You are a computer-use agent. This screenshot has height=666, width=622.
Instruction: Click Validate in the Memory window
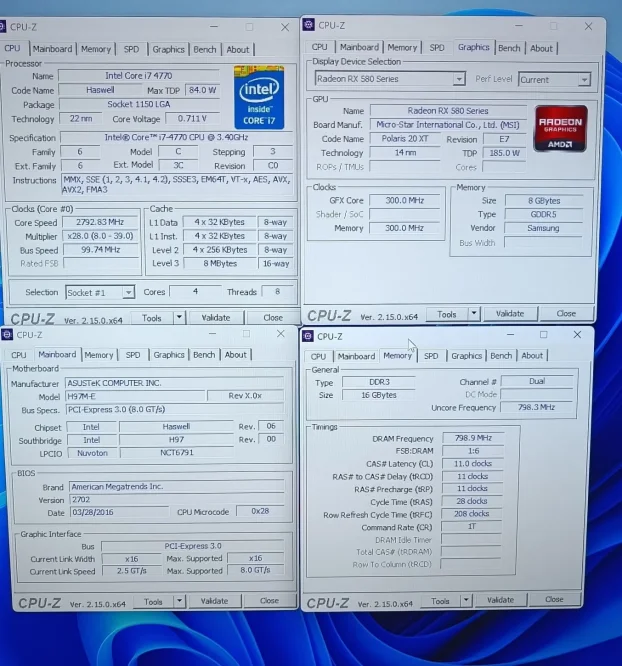click(500, 600)
